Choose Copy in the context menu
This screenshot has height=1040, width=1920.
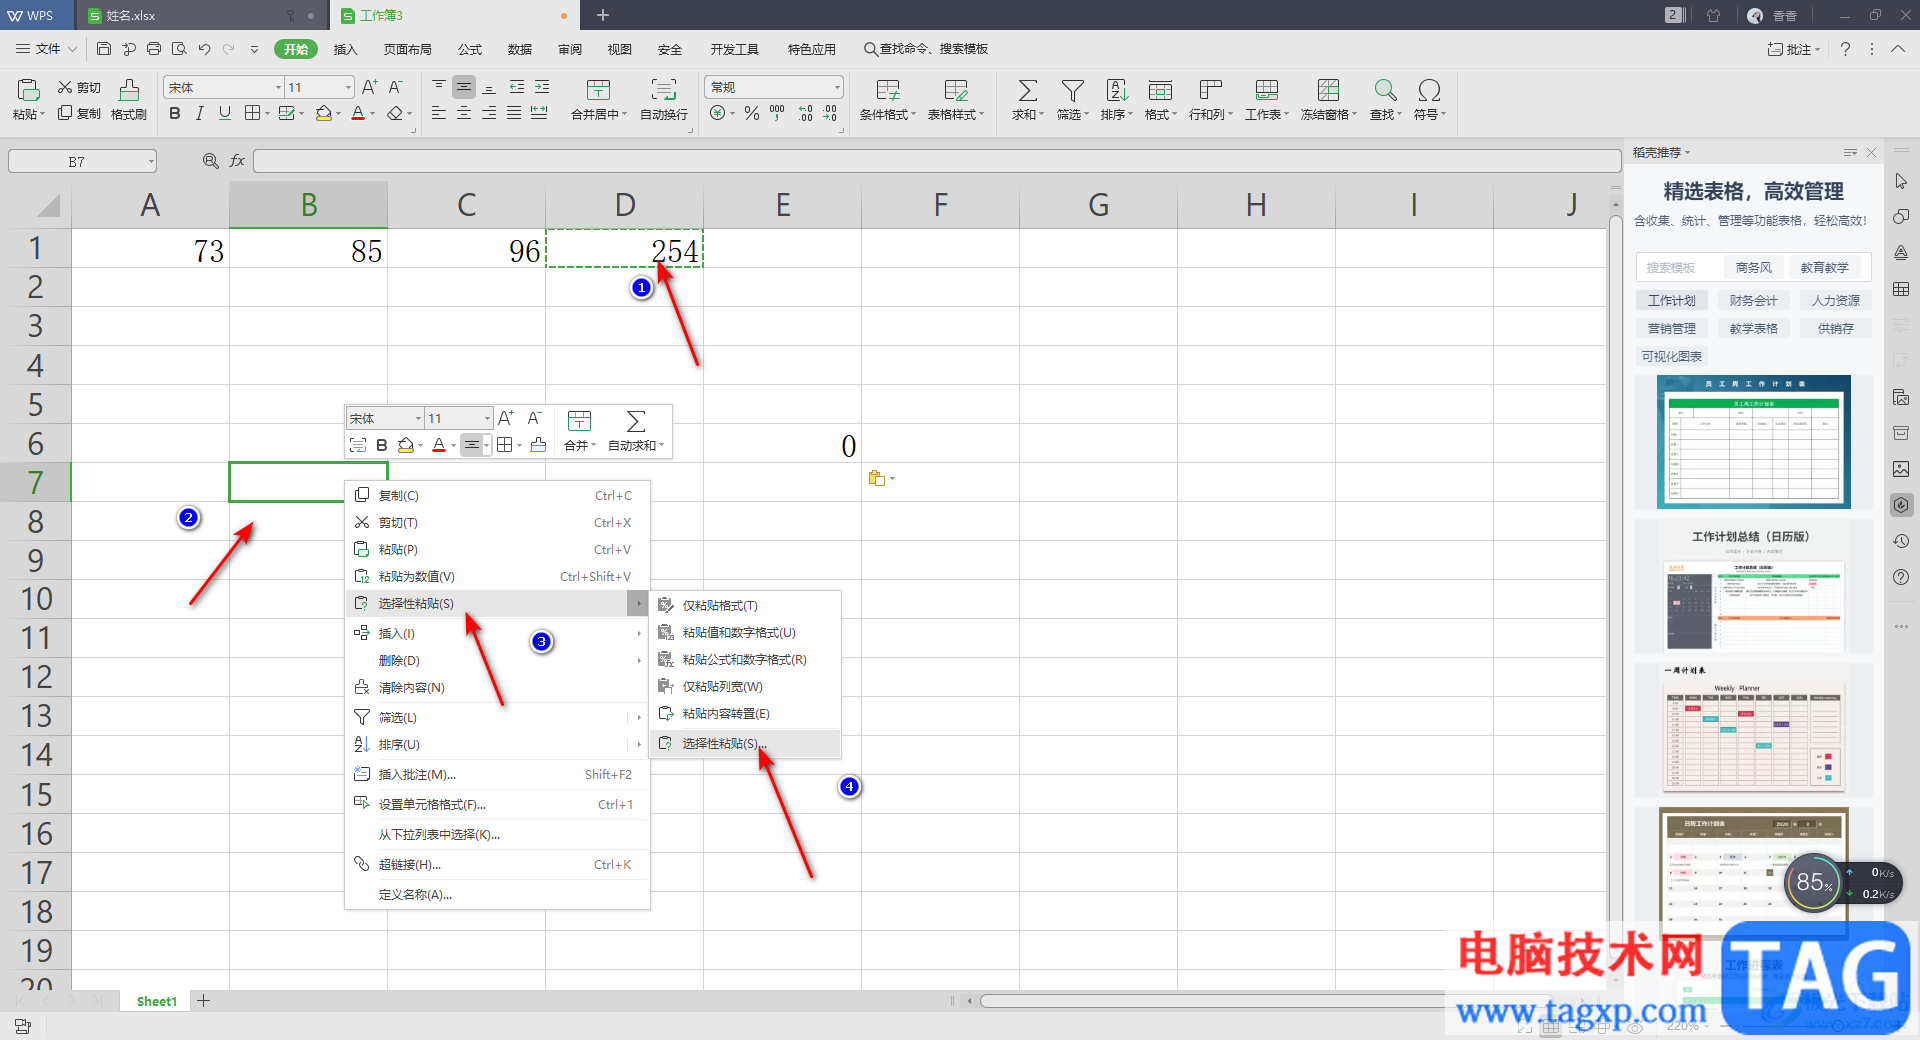point(497,496)
